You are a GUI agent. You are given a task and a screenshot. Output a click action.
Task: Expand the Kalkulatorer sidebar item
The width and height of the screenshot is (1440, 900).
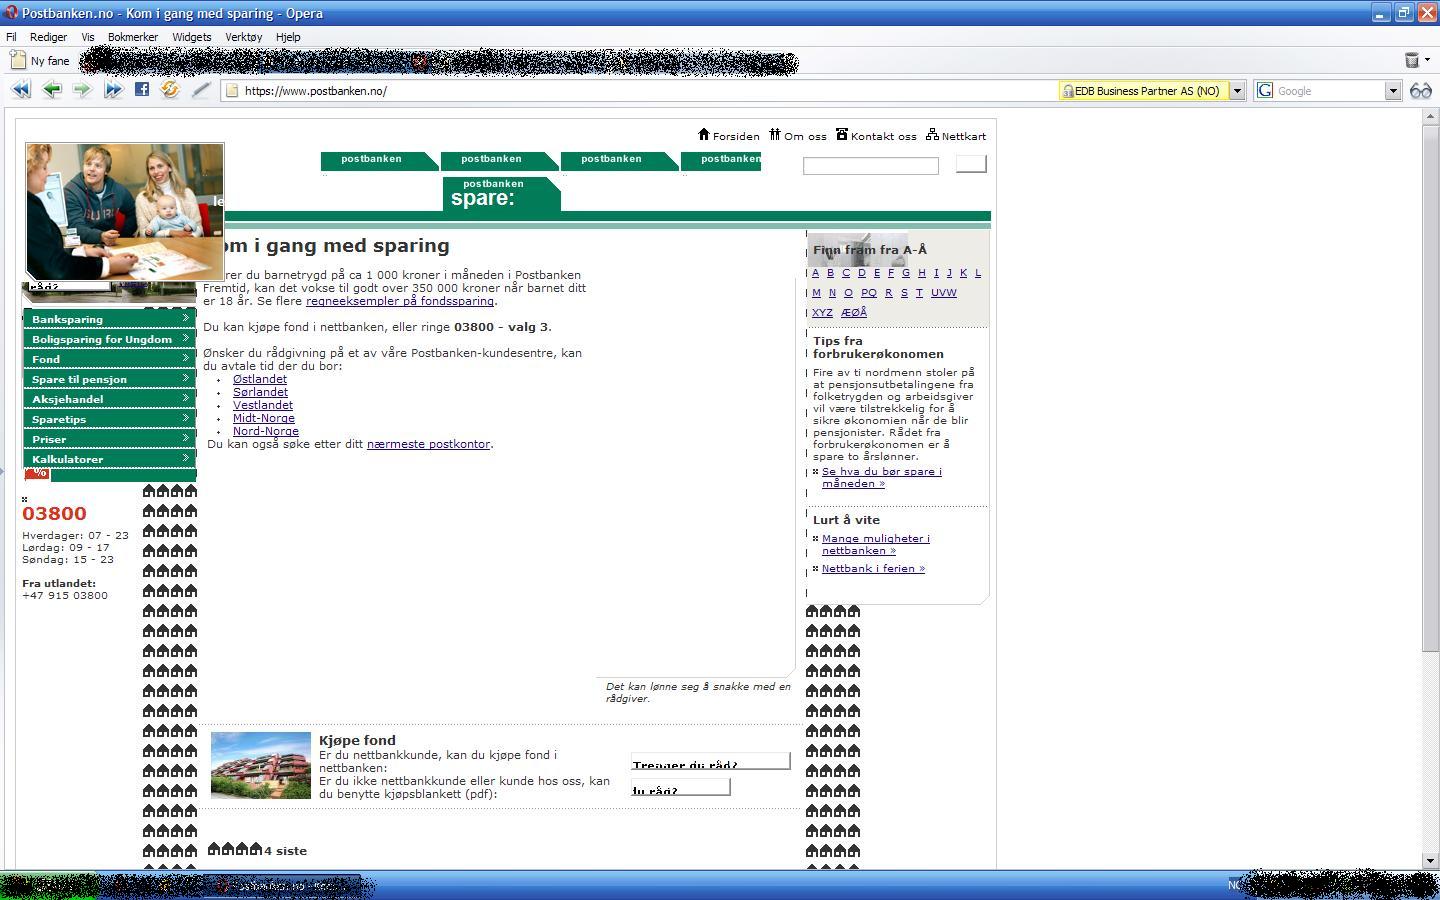click(x=110, y=459)
